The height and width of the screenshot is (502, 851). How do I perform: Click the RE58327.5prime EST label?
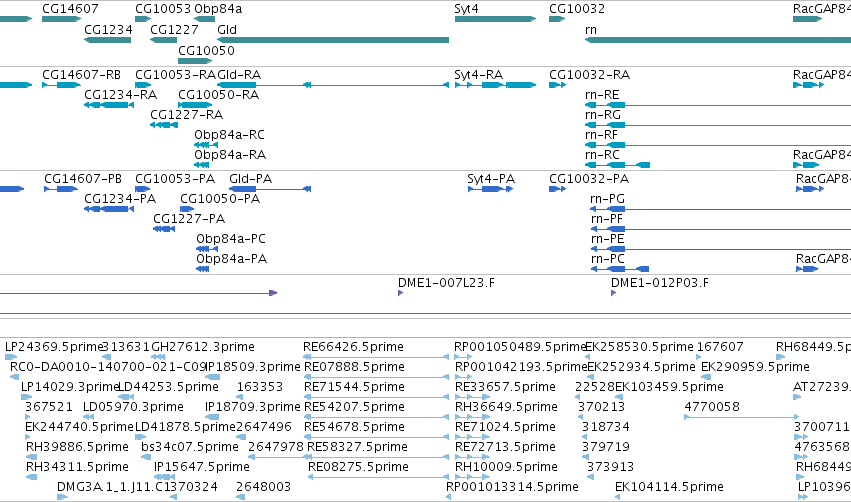point(357,448)
